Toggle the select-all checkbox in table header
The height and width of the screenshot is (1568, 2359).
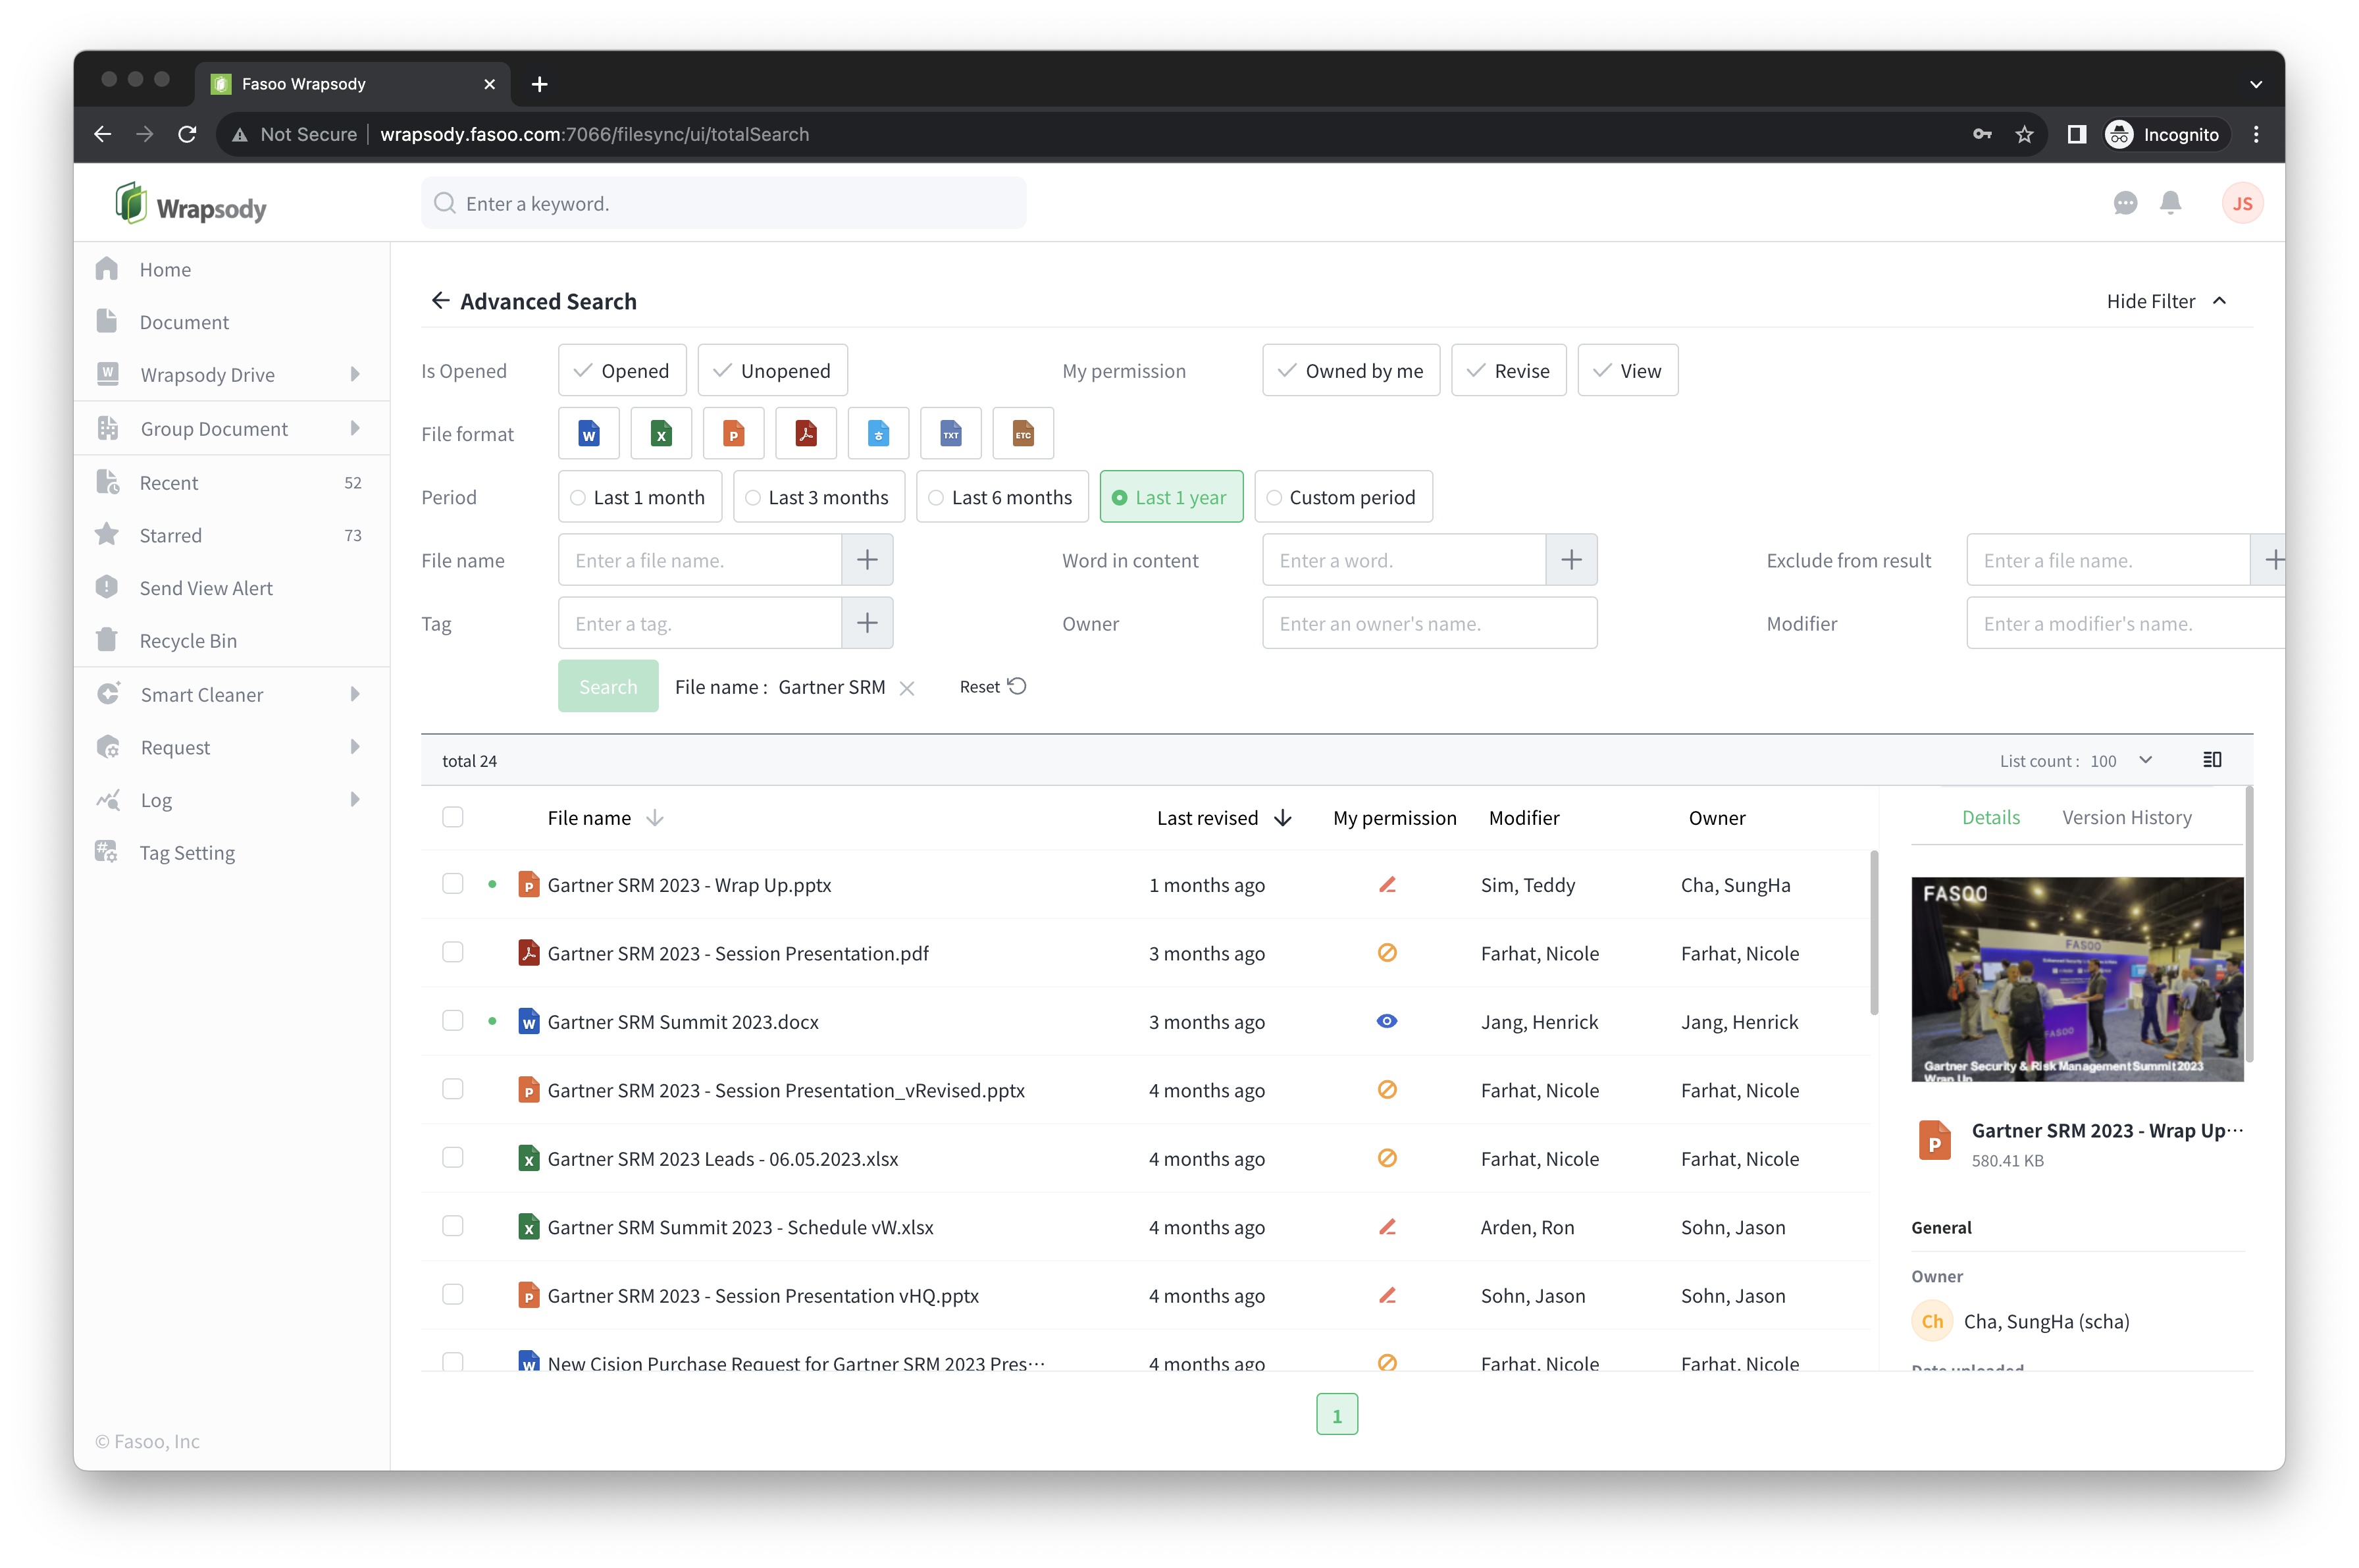pyautogui.click(x=453, y=817)
